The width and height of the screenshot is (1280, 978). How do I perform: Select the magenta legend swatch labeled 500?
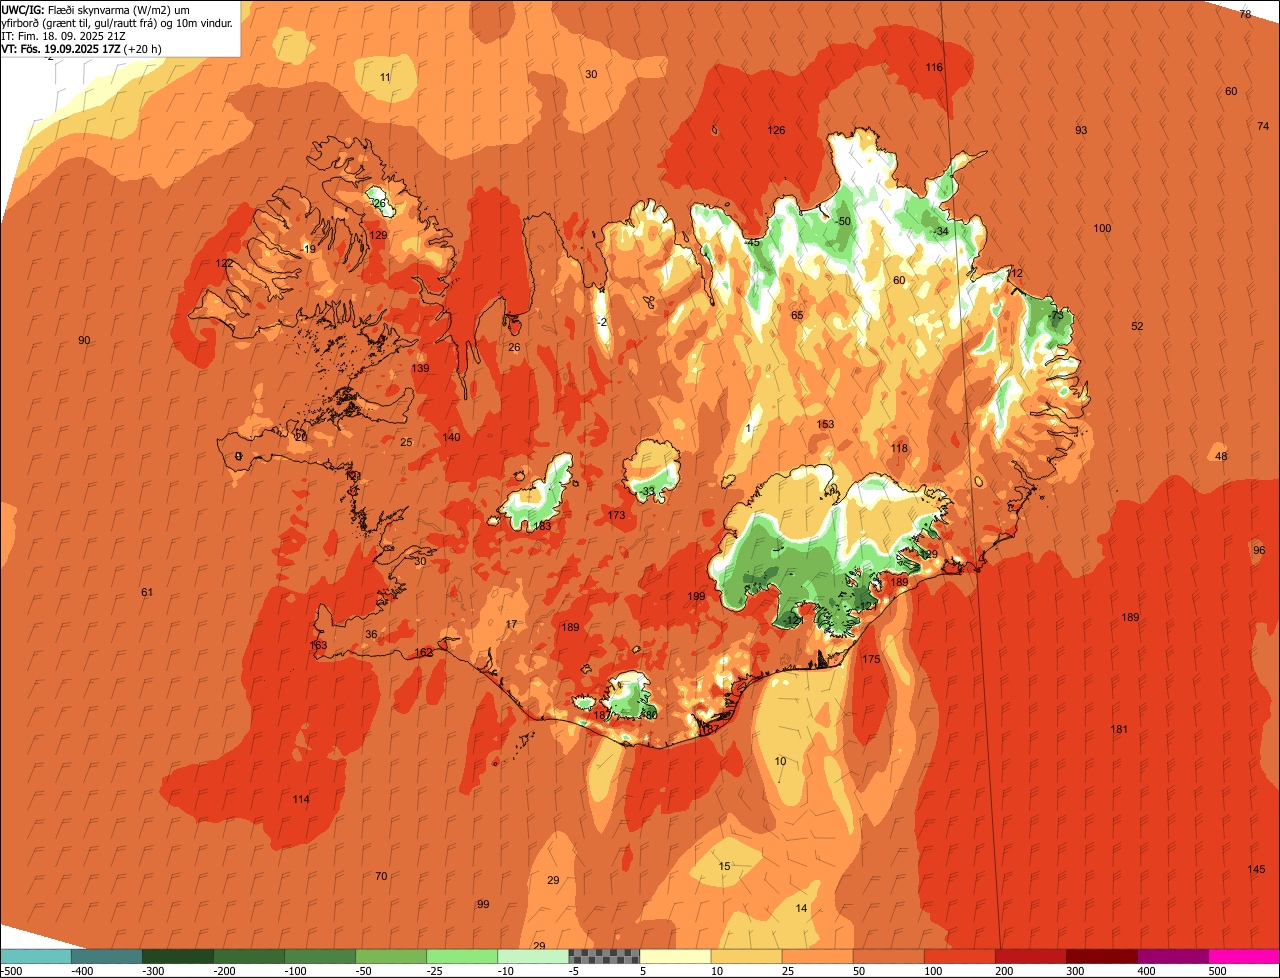point(1243,957)
